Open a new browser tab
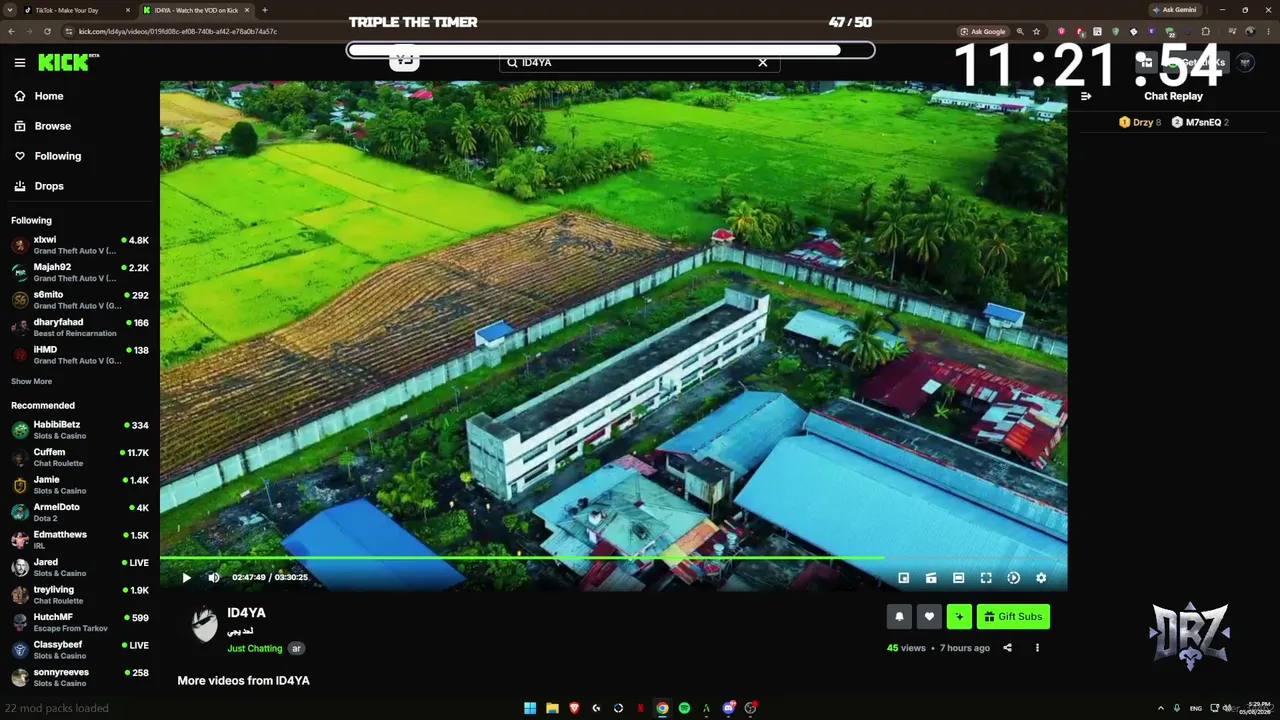 pos(264,10)
